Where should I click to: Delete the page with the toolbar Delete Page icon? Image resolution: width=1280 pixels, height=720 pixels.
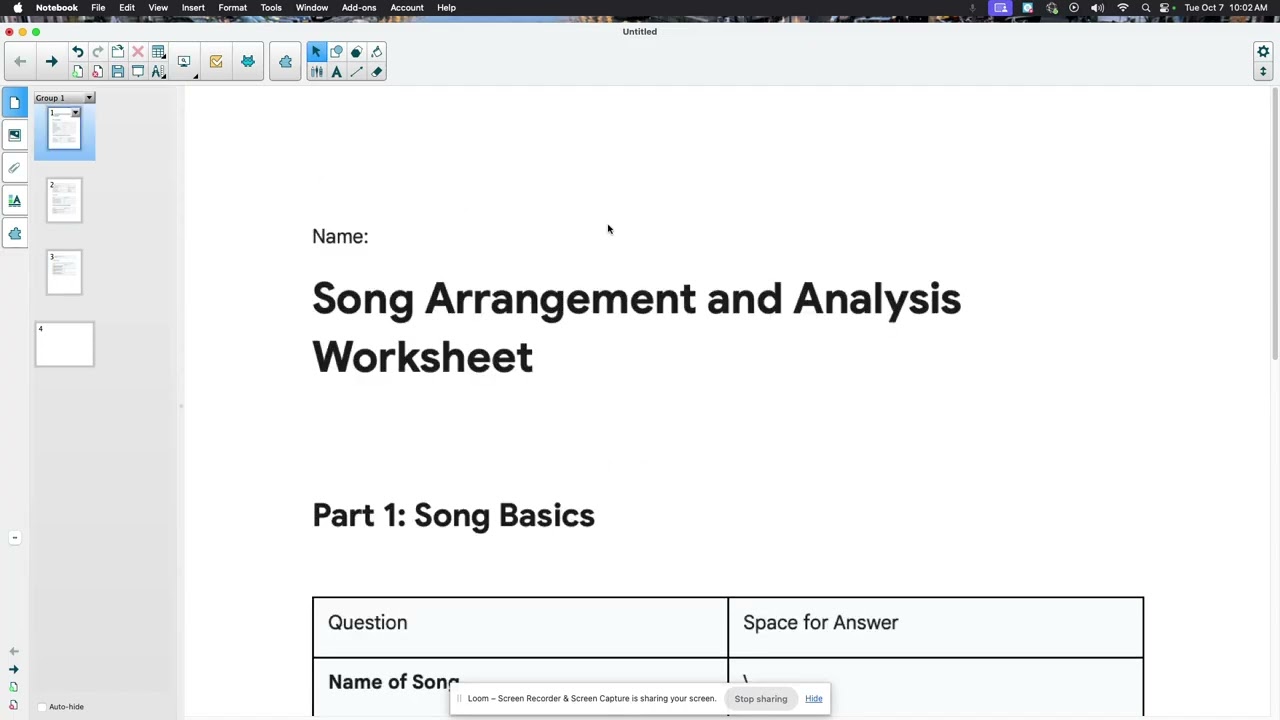(x=97, y=72)
